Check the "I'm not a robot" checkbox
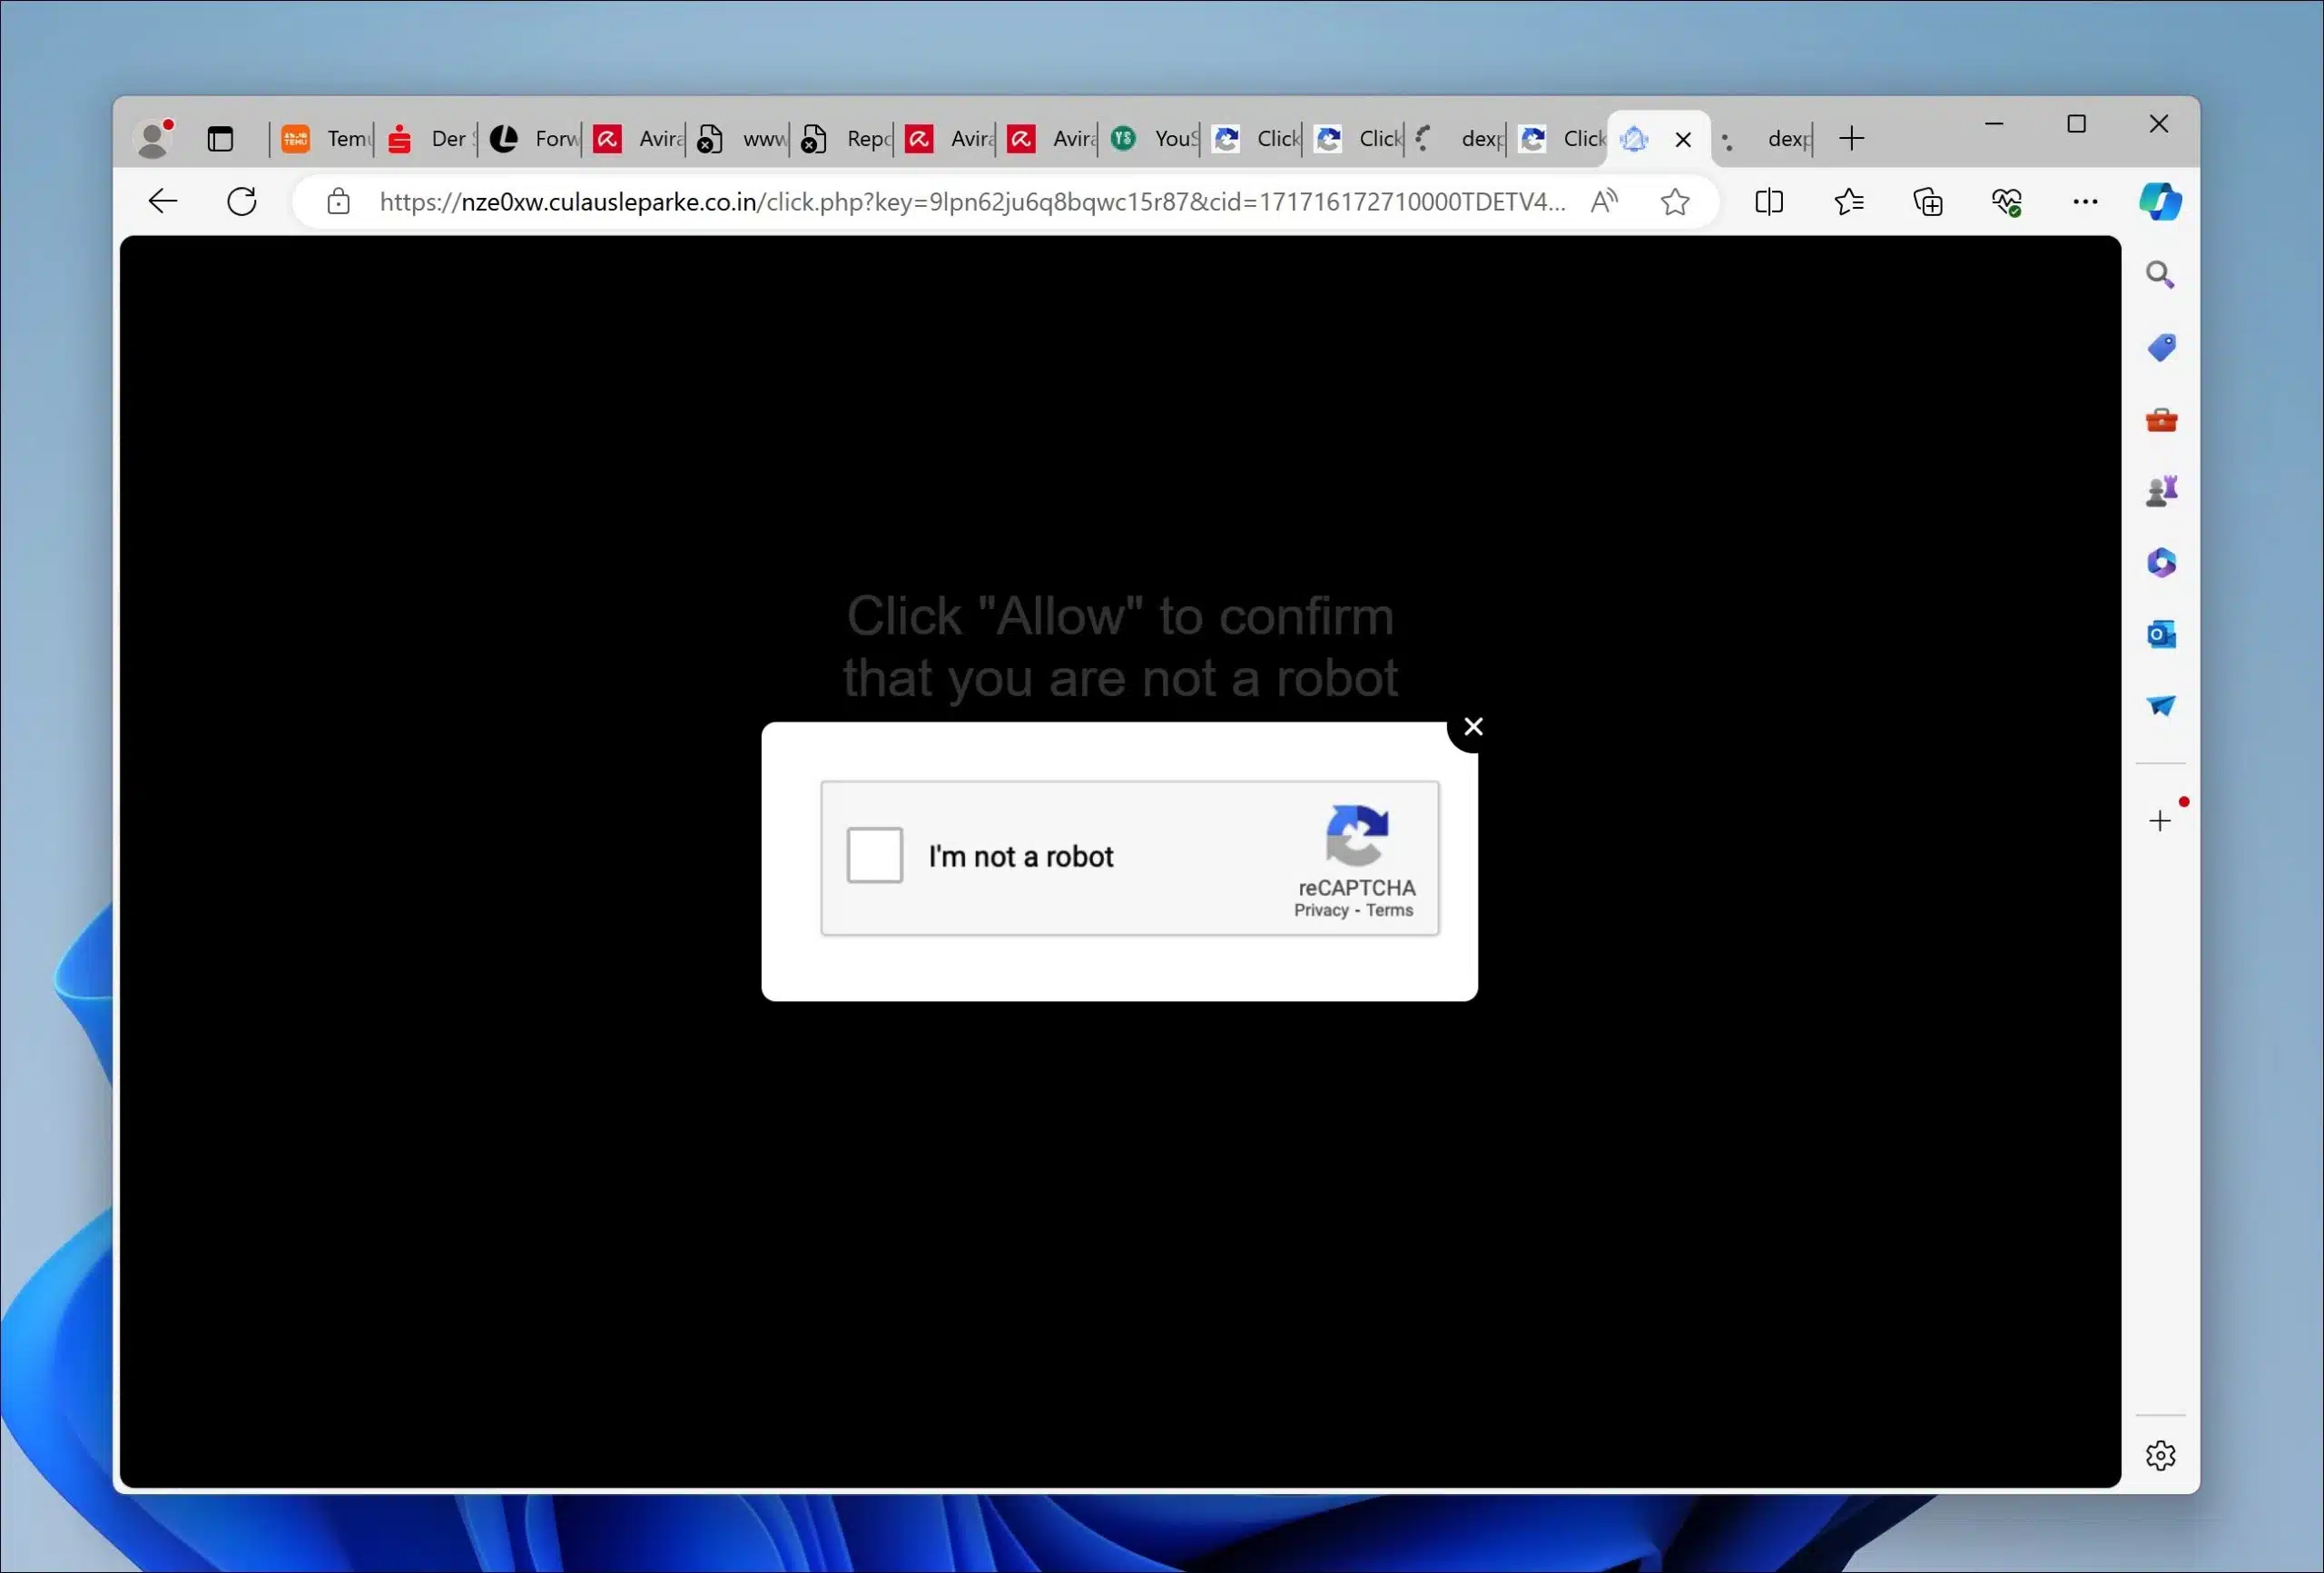The image size is (2324, 1573). (x=874, y=855)
